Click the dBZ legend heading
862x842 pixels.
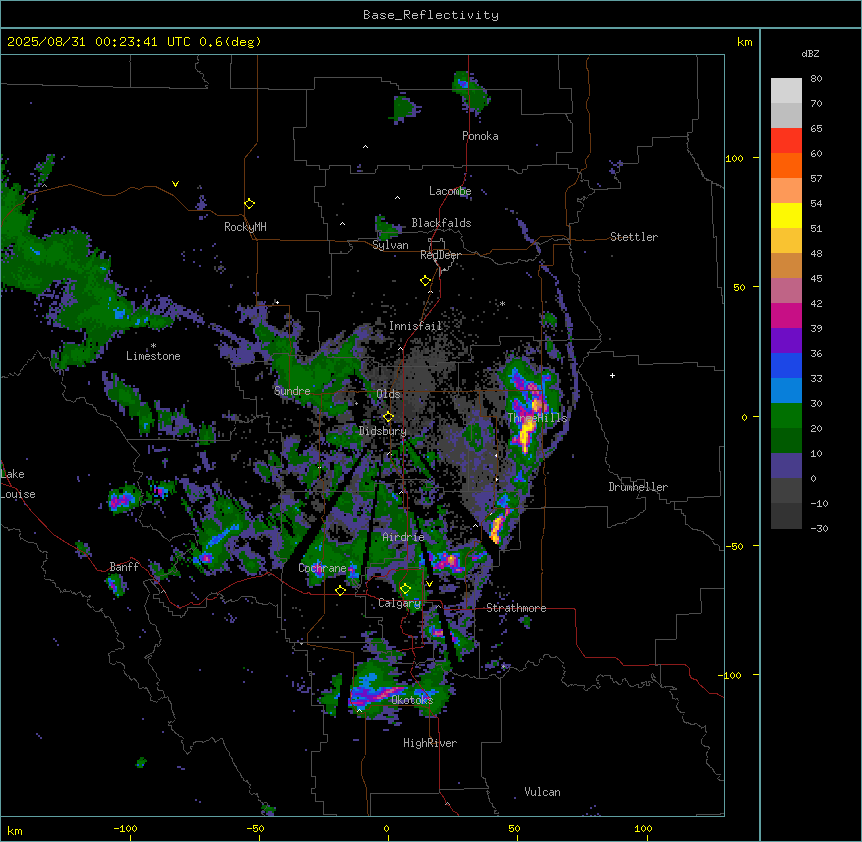pos(810,53)
